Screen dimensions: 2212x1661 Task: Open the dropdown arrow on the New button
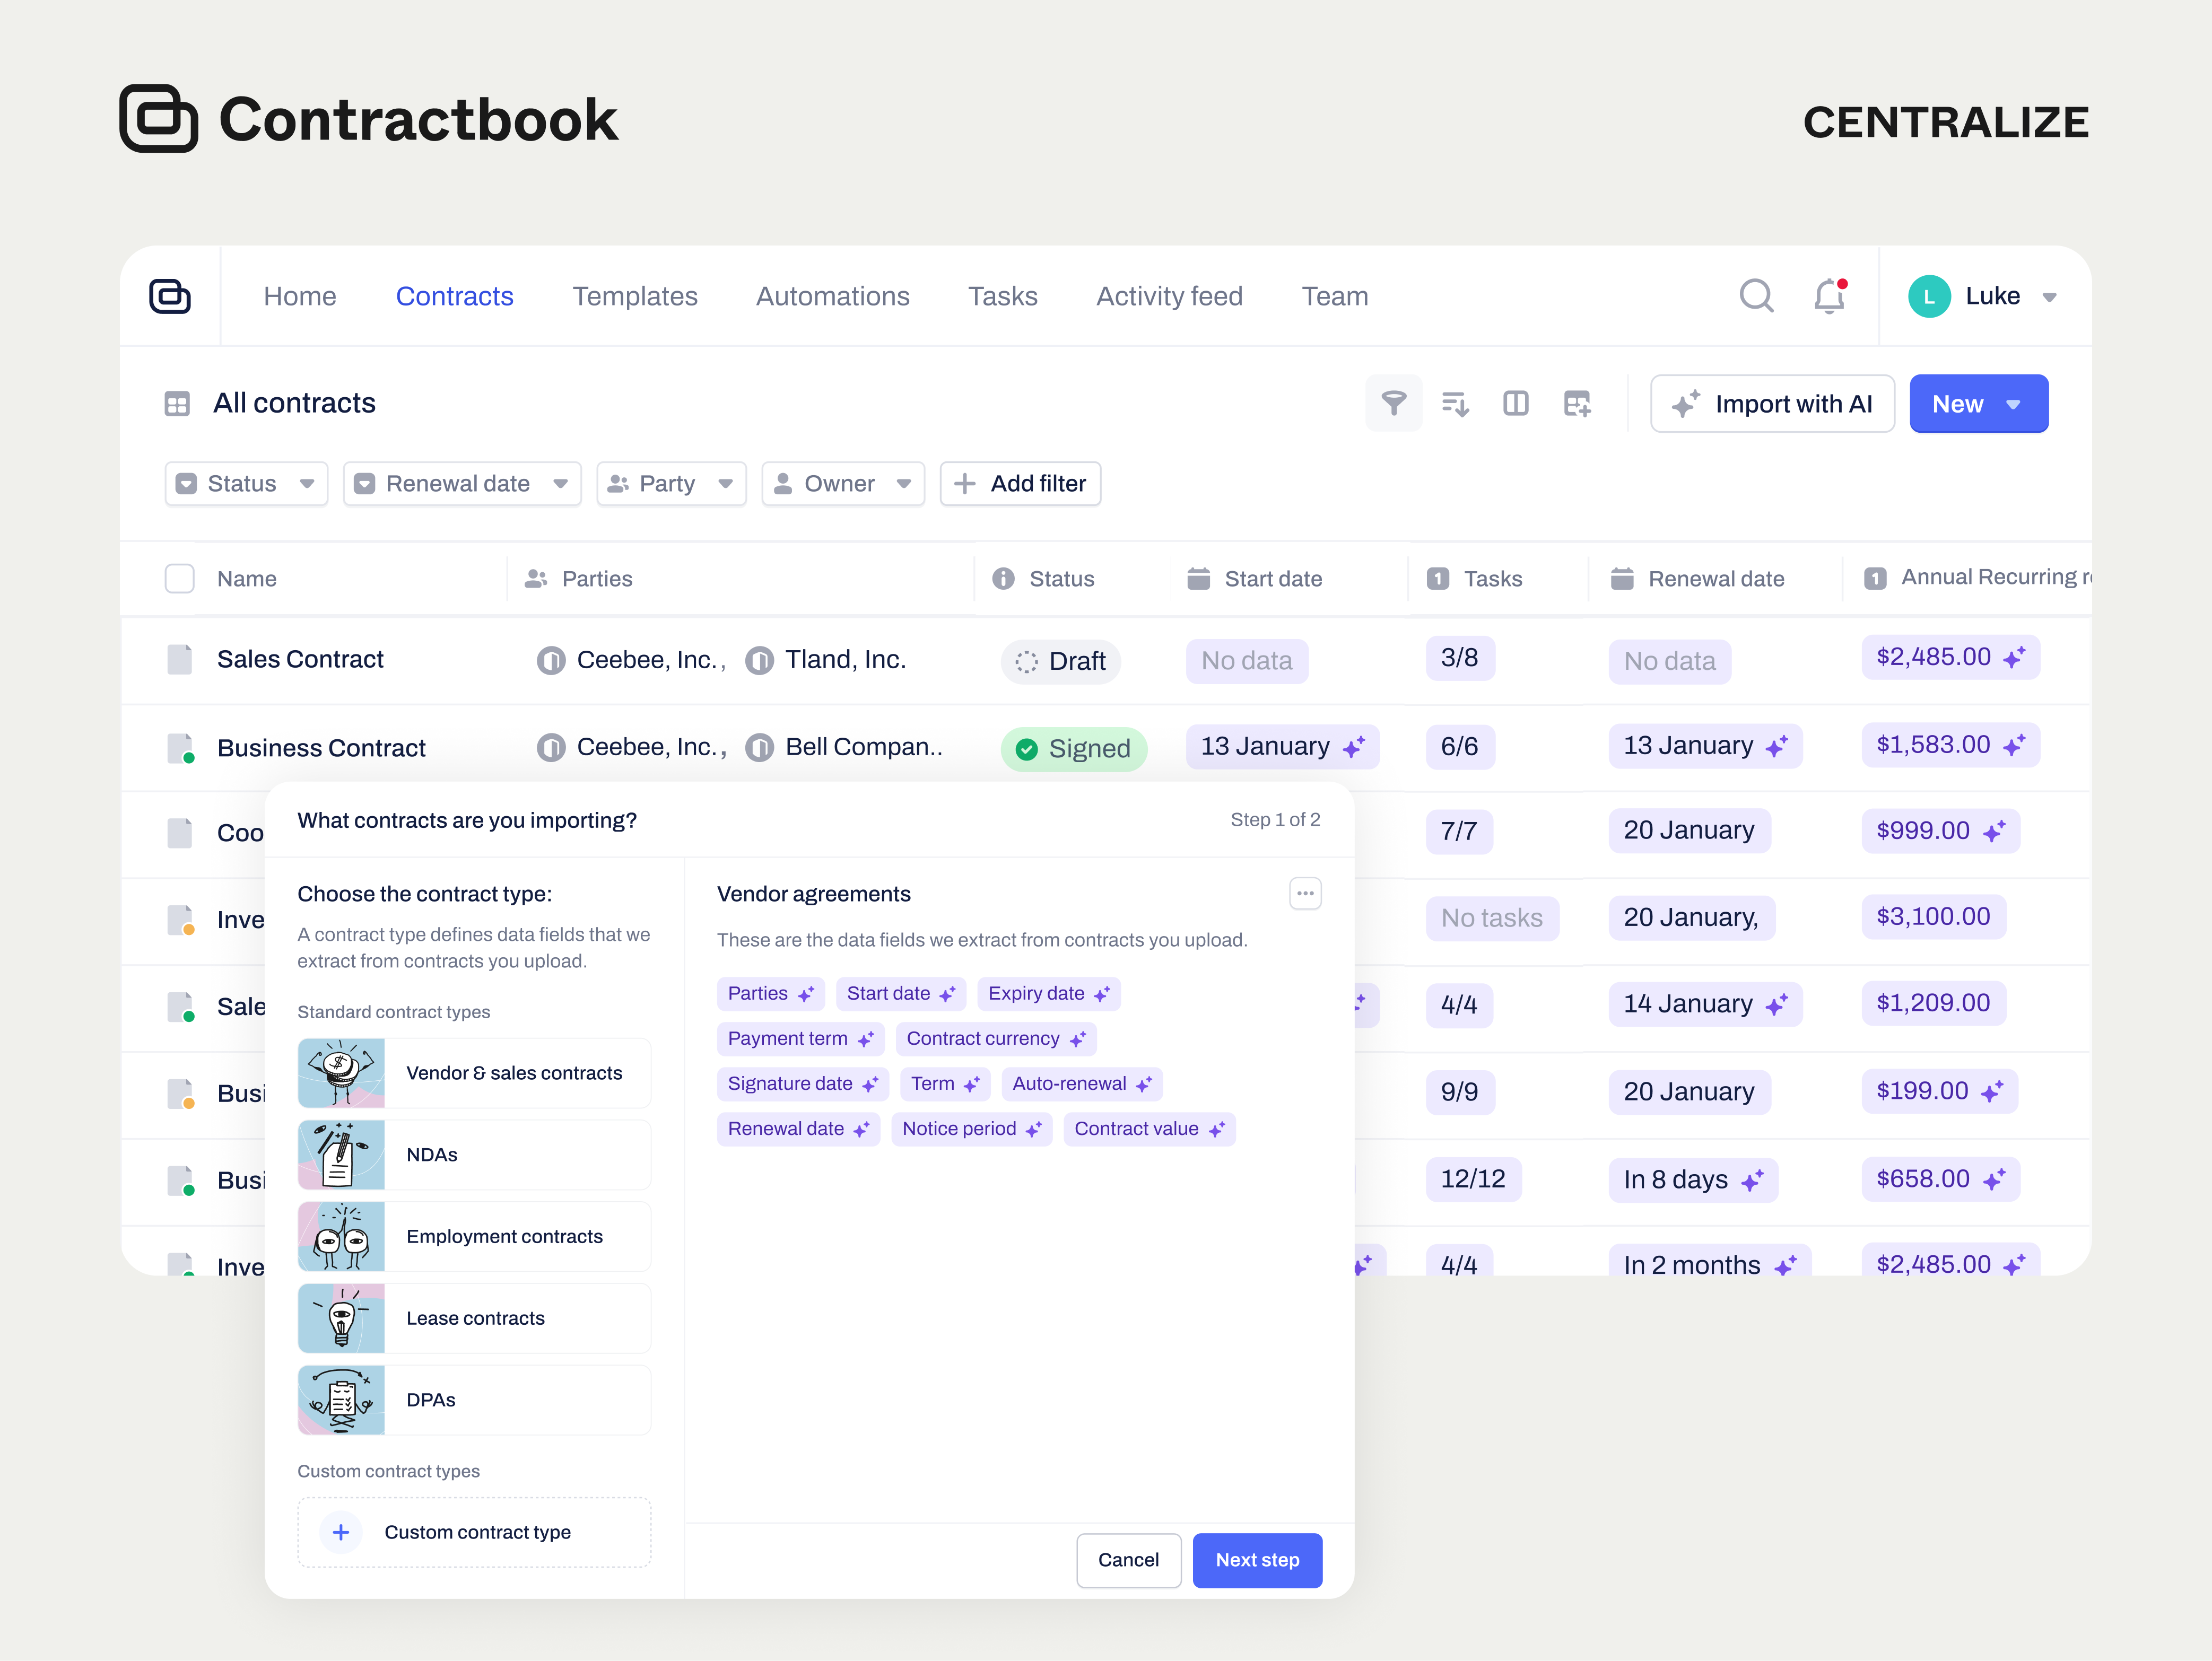click(2014, 403)
